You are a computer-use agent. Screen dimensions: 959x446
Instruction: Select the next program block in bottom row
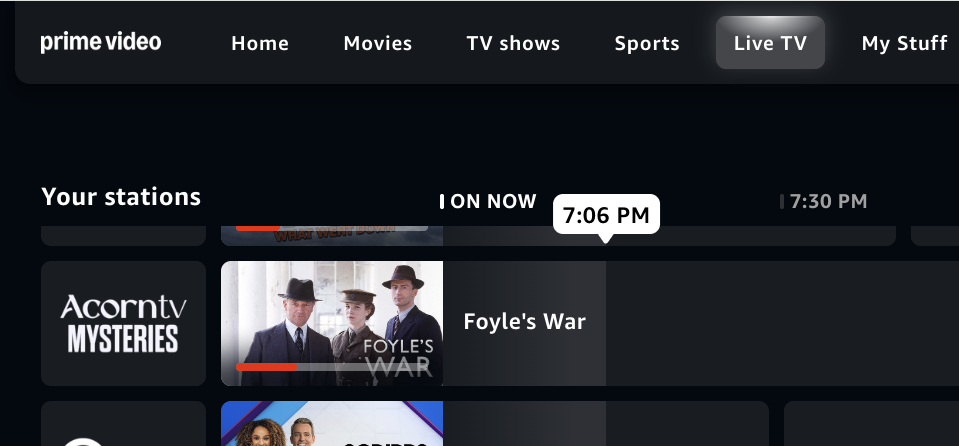pyautogui.click(x=872, y=423)
